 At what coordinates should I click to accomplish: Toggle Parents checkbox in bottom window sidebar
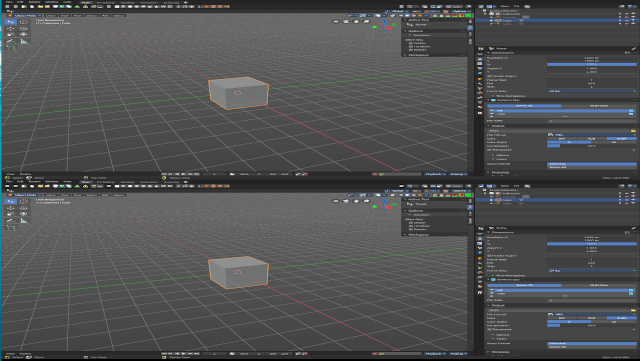point(411,229)
